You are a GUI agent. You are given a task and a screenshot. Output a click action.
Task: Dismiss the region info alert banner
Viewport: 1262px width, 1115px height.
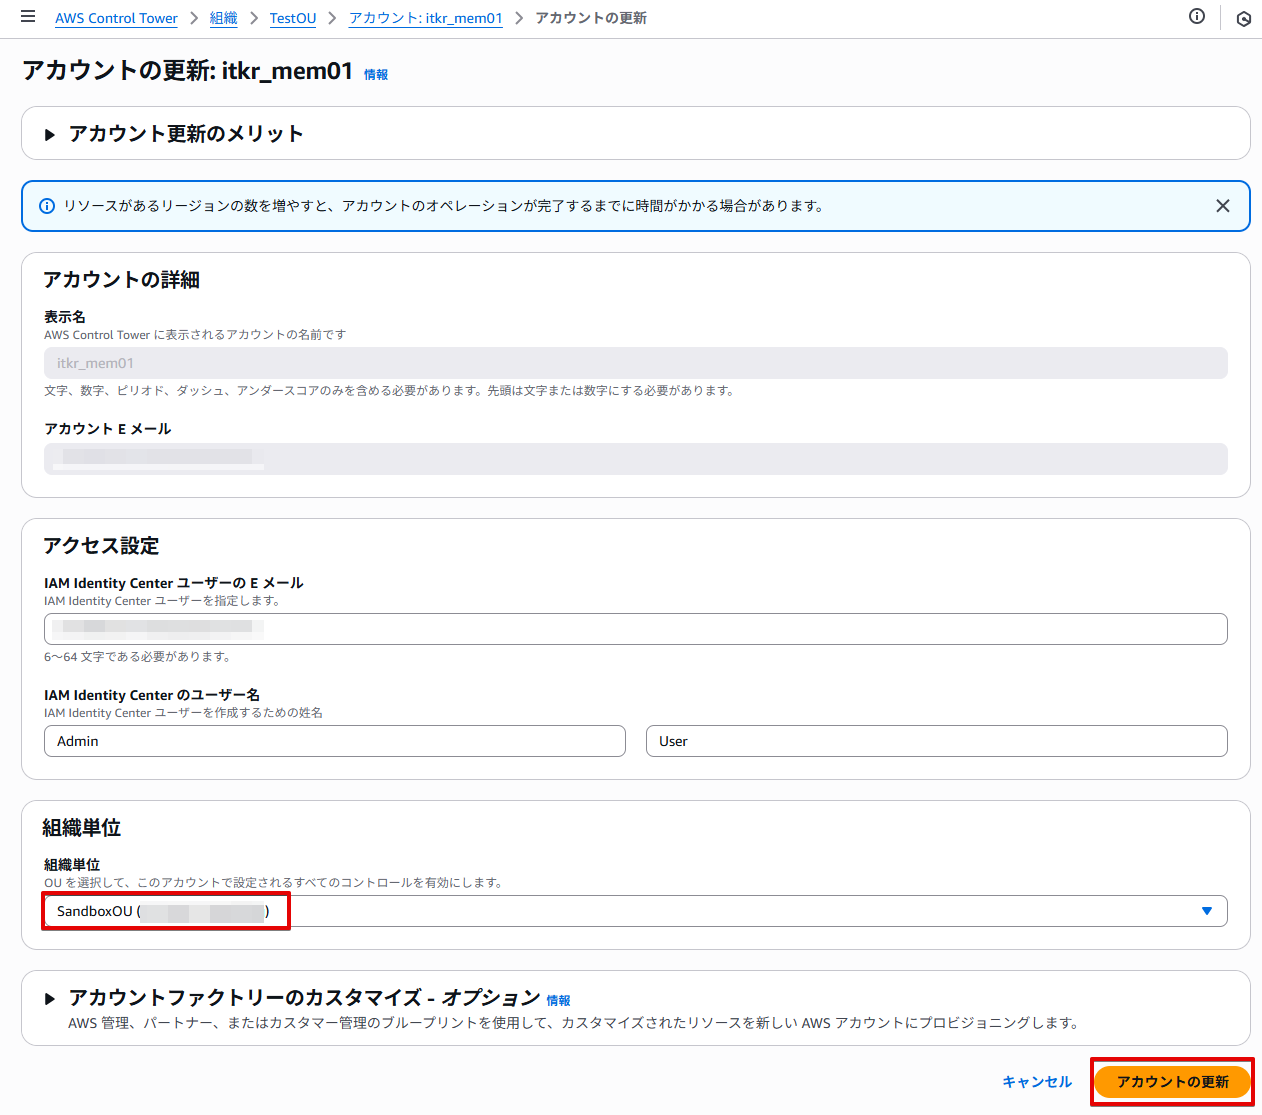coord(1222,206)
